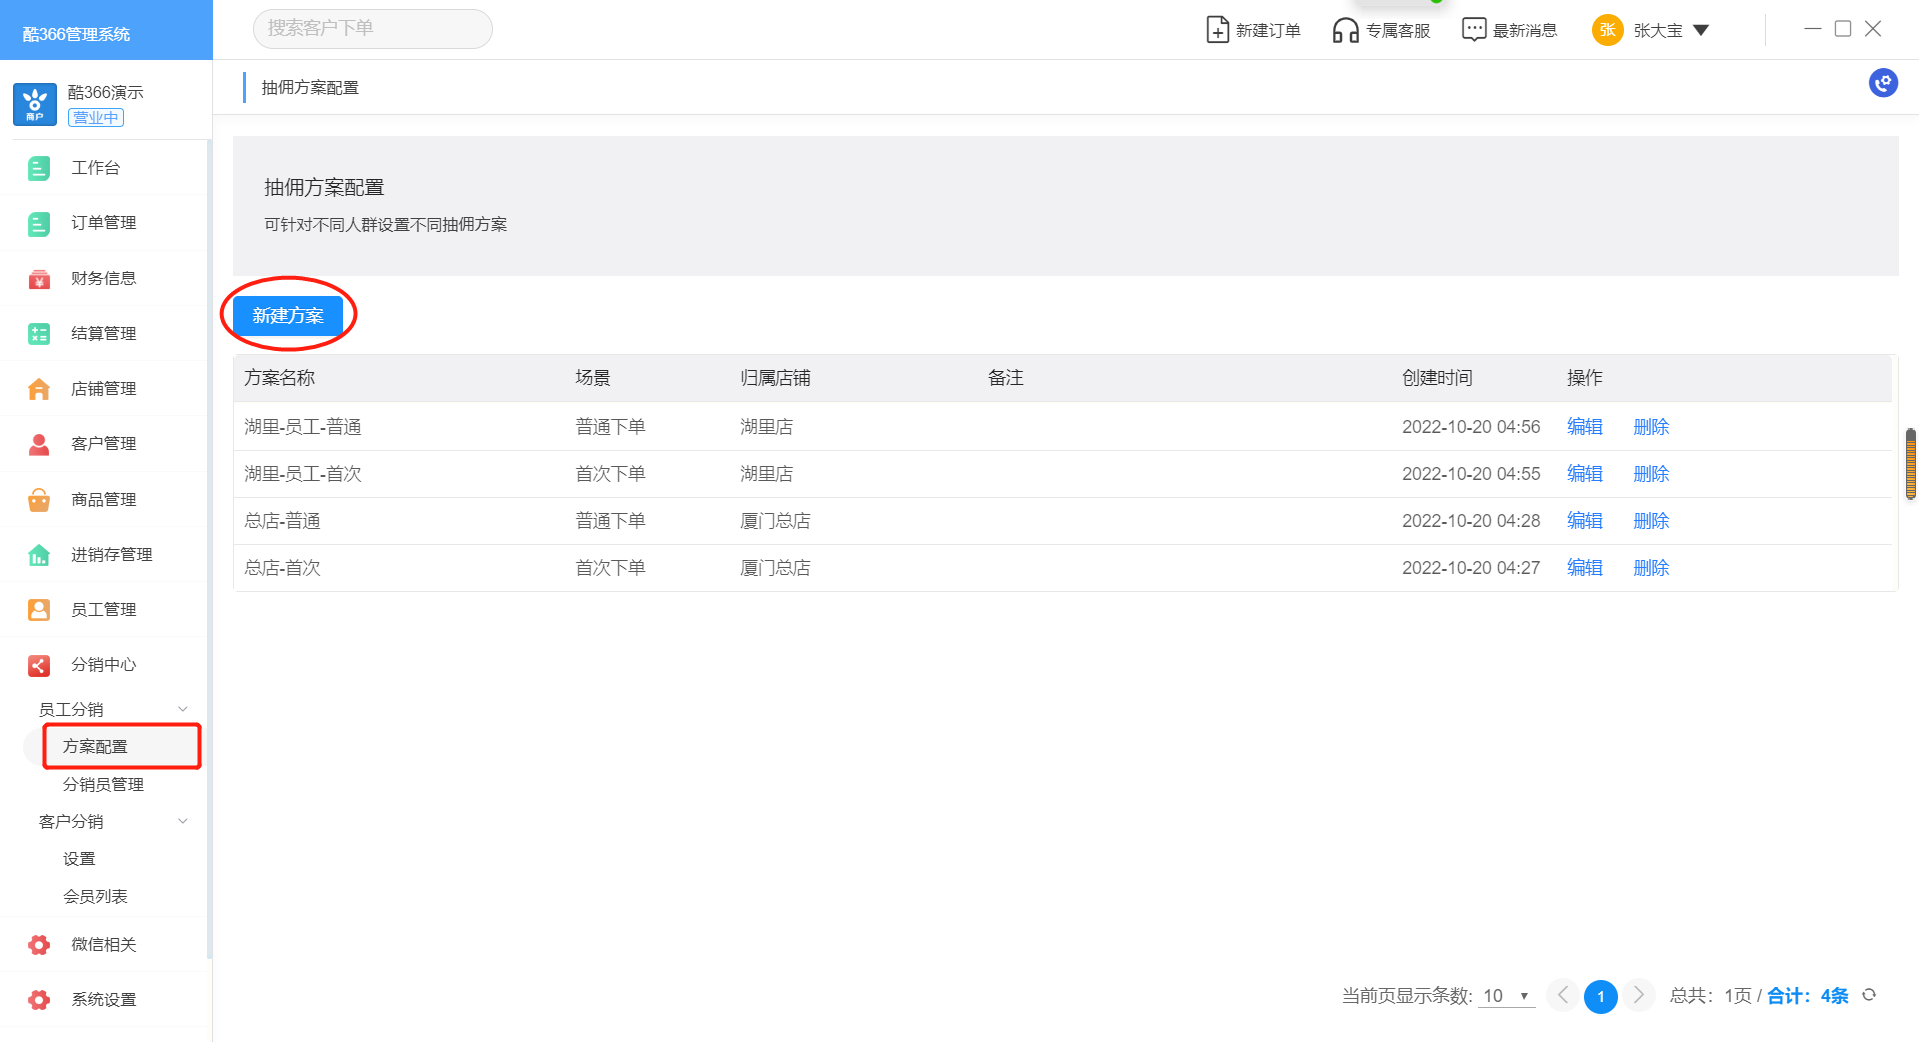Click the new order icon
The width and height of the screenshot is (1919, 1042).
[1217, 30]
